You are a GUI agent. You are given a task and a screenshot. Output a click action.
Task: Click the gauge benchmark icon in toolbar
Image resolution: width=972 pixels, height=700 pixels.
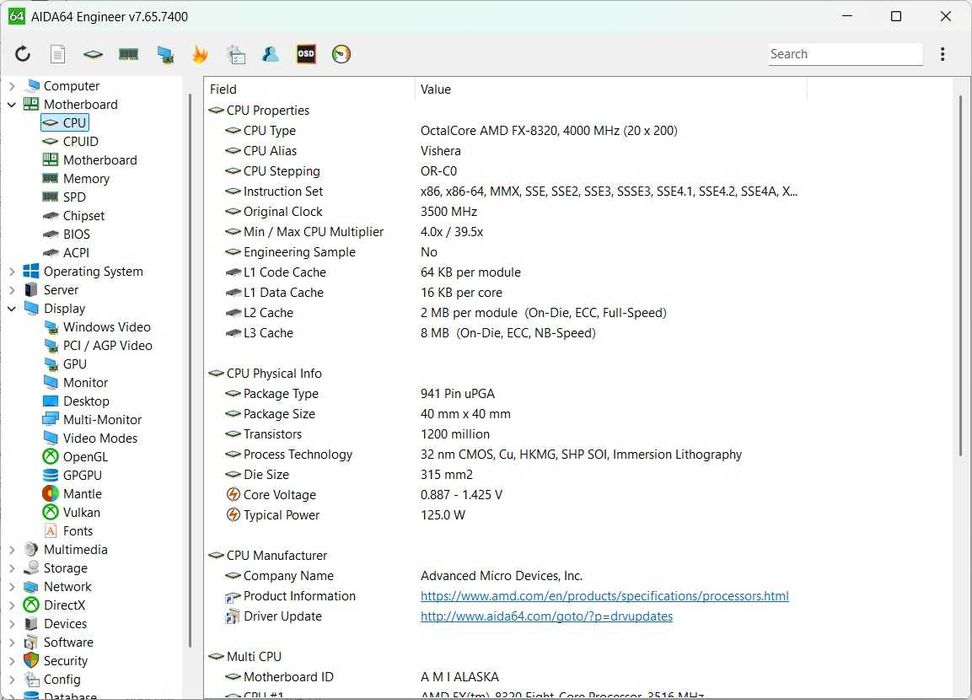(x=341, y=54)
